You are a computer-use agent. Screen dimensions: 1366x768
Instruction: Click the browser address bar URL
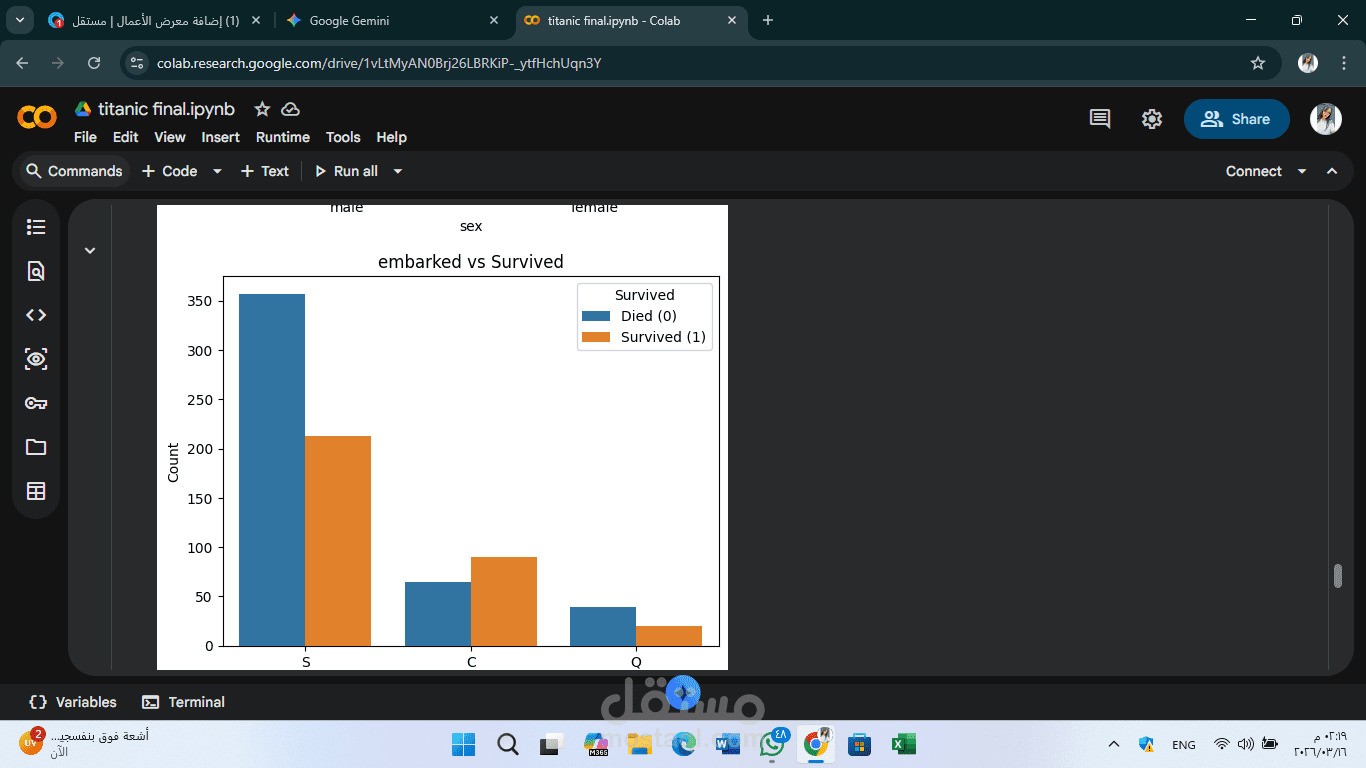click(x=379, y=63)
